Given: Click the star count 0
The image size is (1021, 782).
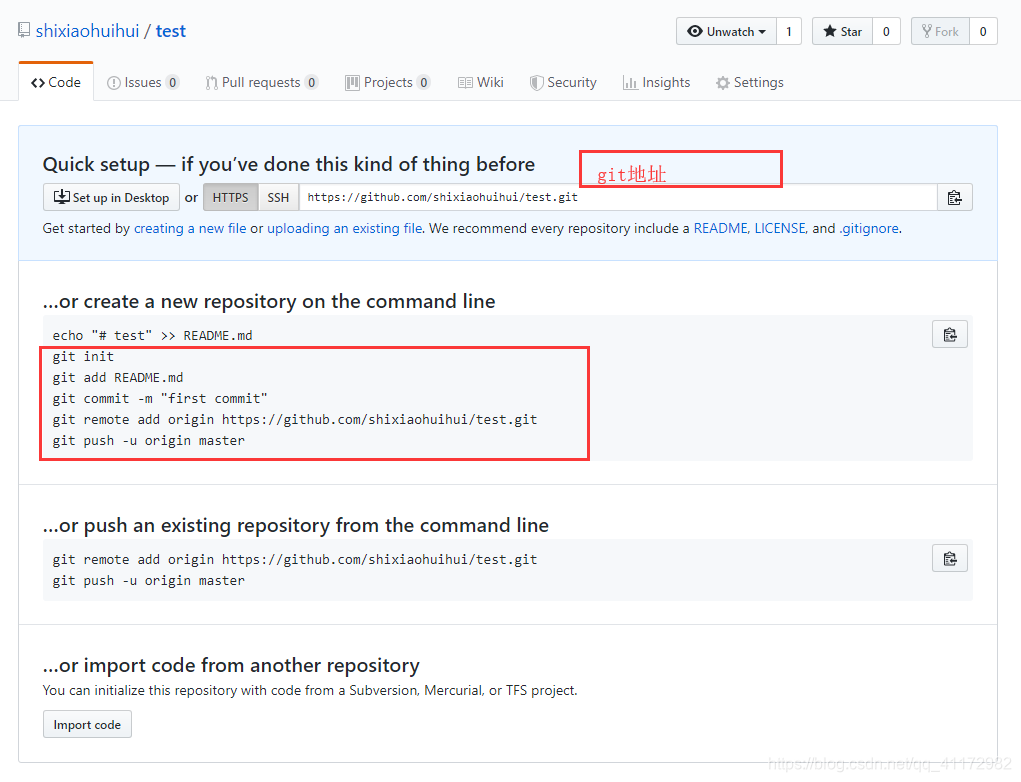Looking at the screenshot, I should click(886, 31).
